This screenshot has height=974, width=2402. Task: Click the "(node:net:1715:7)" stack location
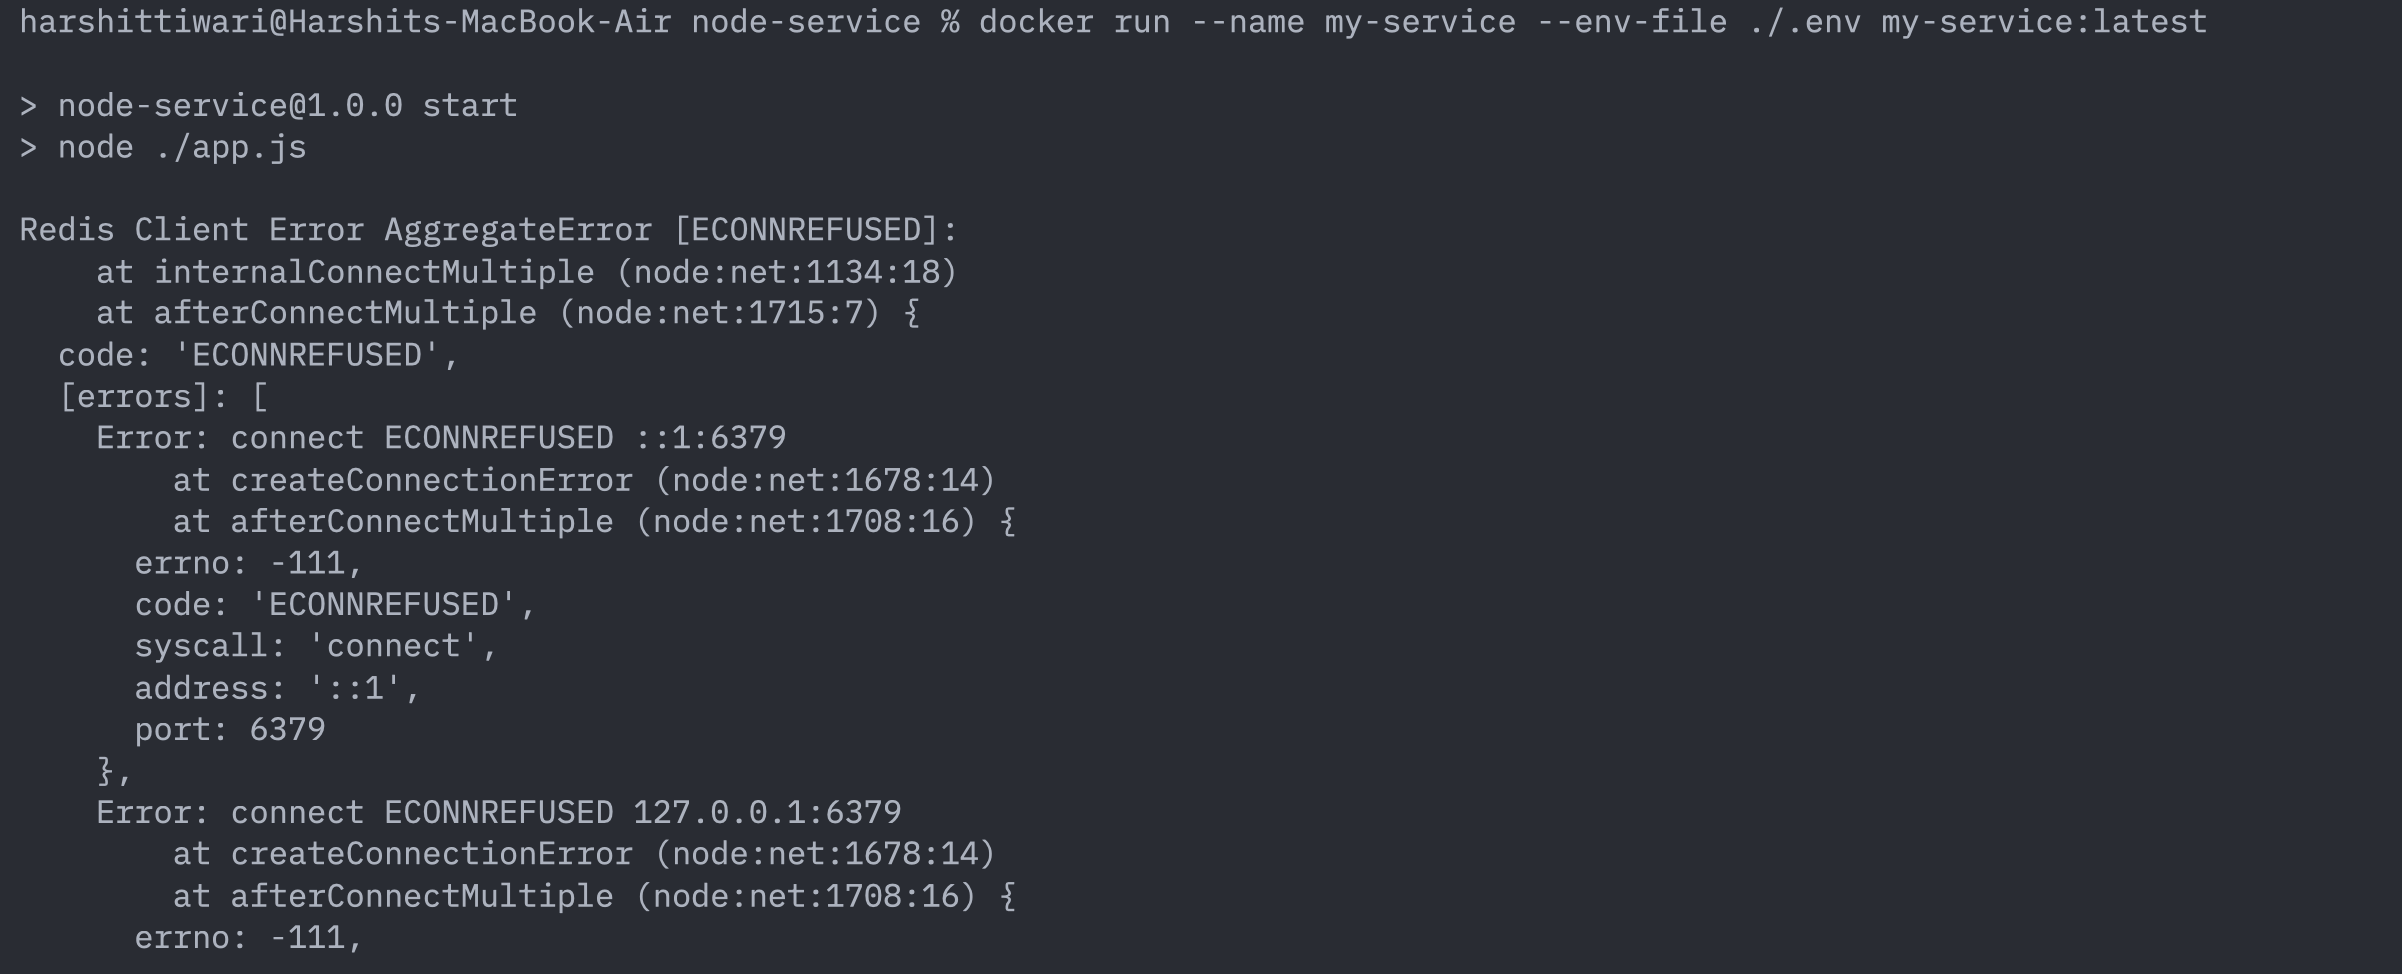(718, 314)
